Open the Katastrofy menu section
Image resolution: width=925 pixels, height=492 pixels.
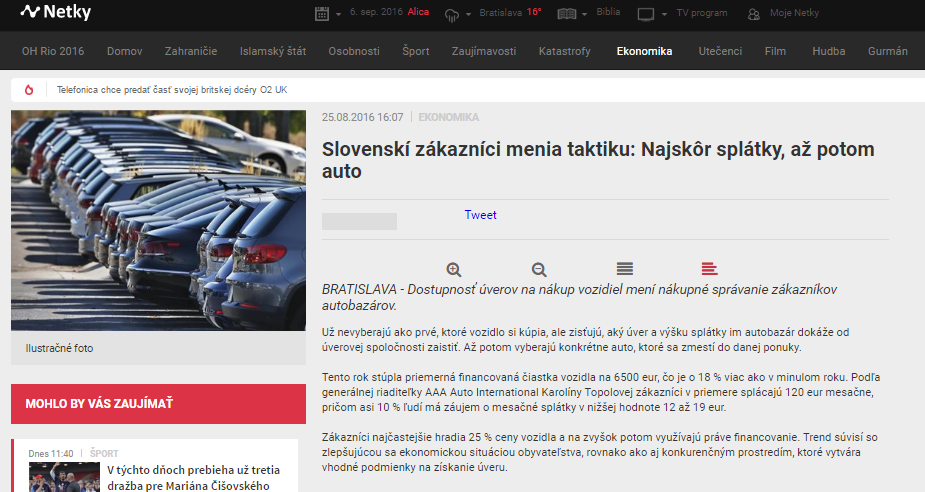pos(564,51)
